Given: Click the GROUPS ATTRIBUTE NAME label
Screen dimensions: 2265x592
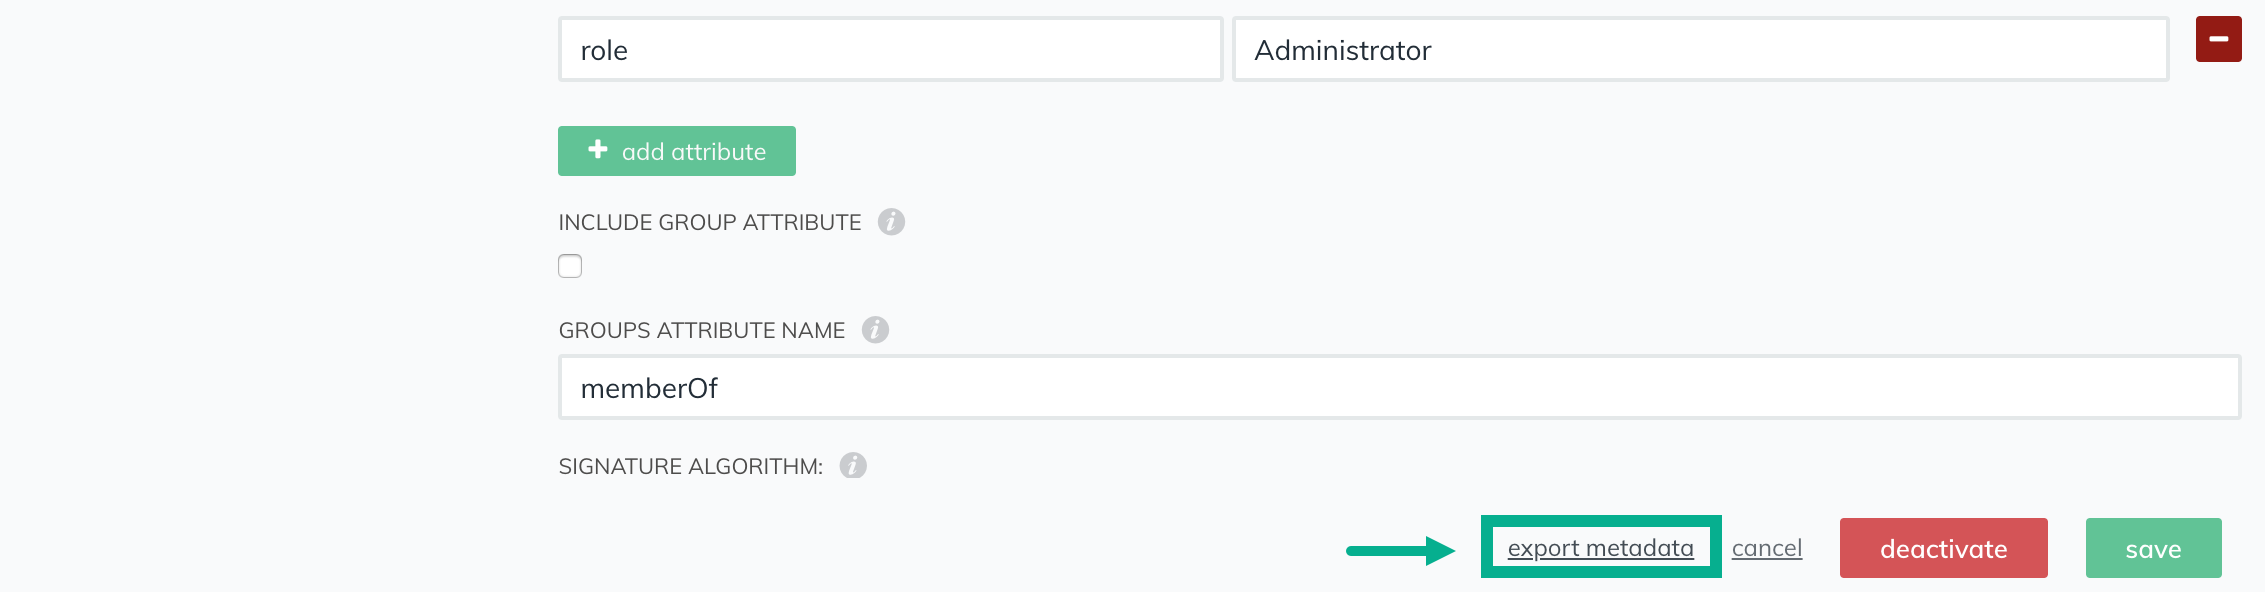Looking at the screenshot, I should point(701,330).
